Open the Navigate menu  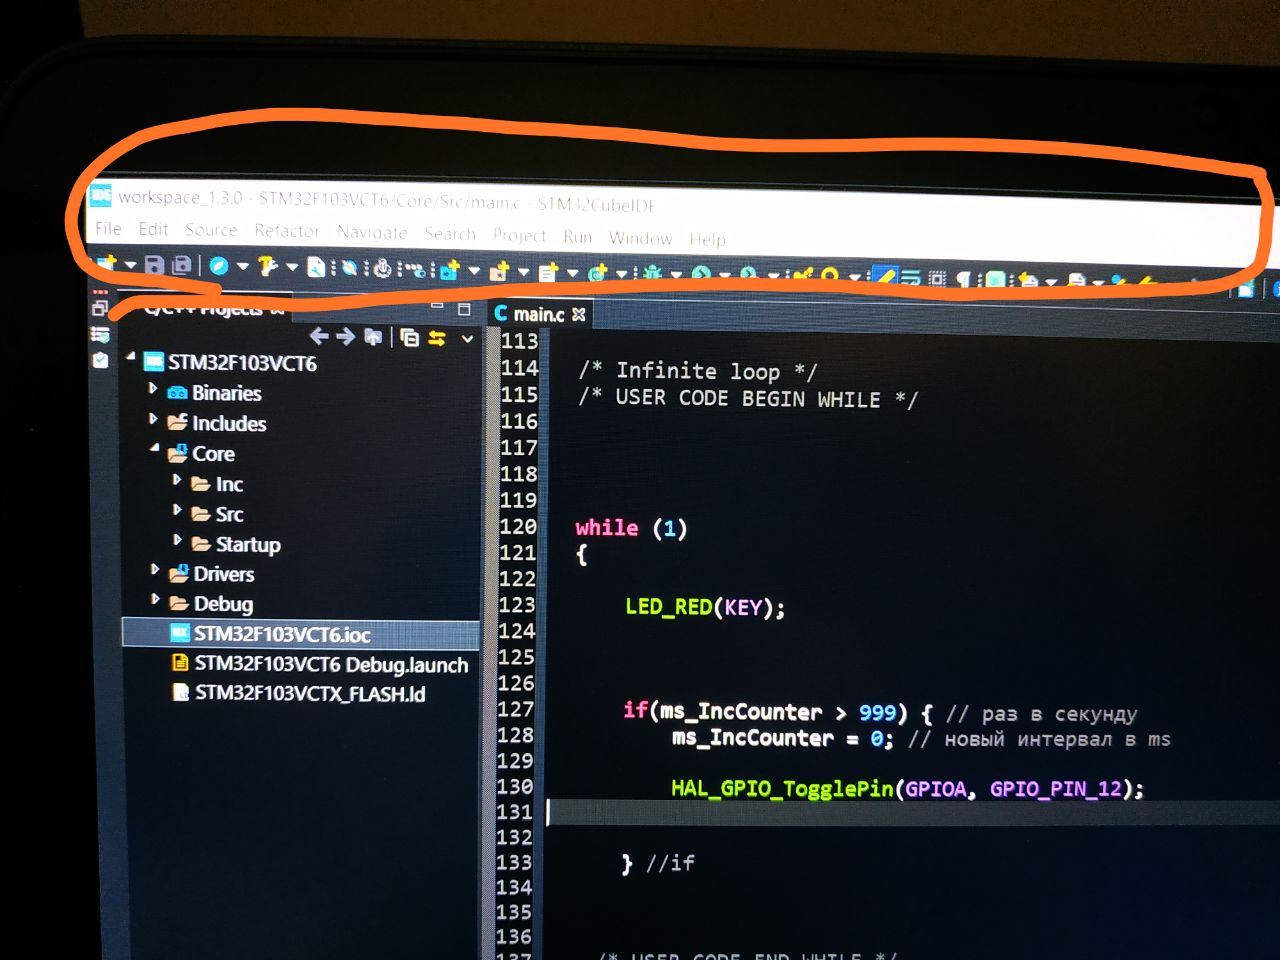pos(372,232)
